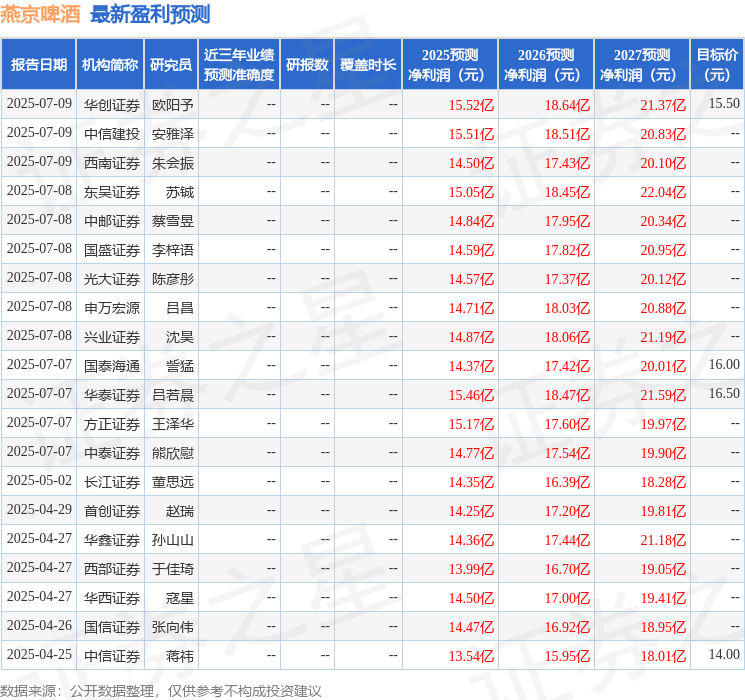Screen dimensions: 745x700
Task: Select the 西部证券 institution cell
Action: (x=112, y=569)
